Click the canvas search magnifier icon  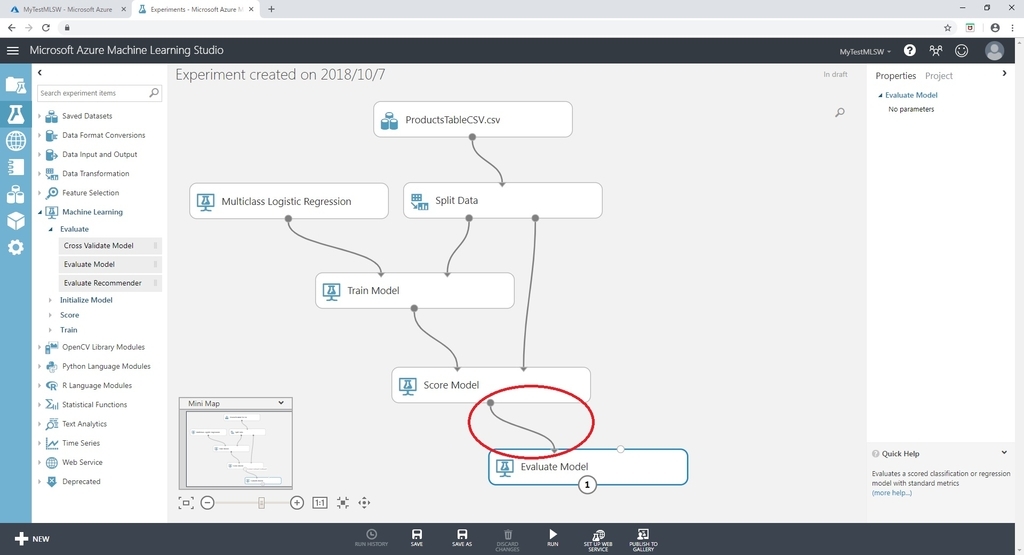pyautogui.click(x=840, y=112)
